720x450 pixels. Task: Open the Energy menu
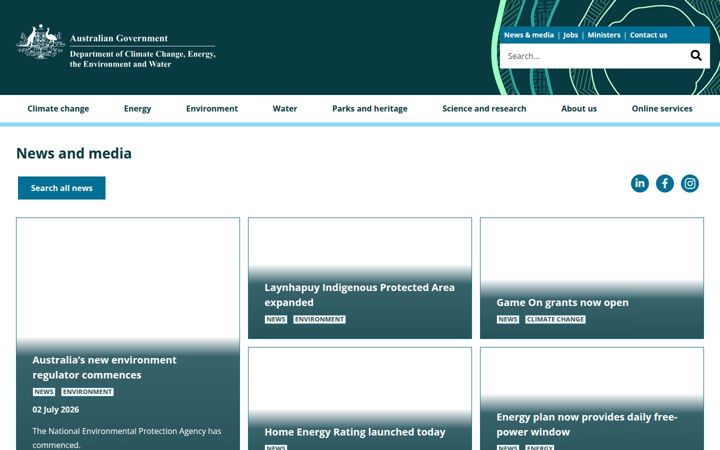(137, 109)
